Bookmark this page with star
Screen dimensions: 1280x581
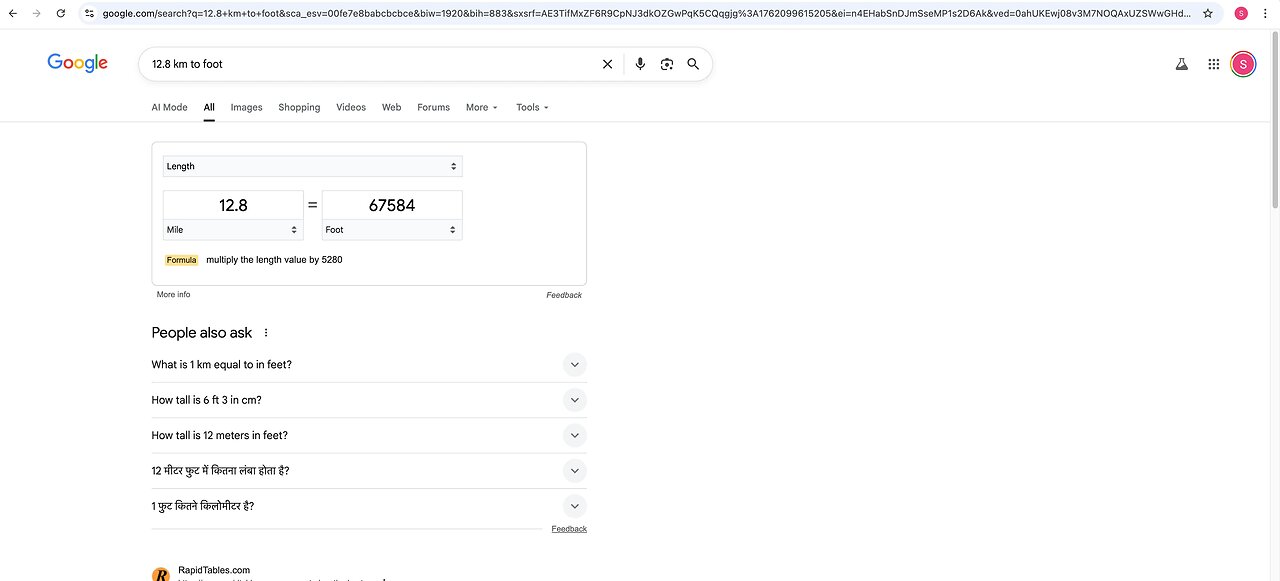point(1208,13)
